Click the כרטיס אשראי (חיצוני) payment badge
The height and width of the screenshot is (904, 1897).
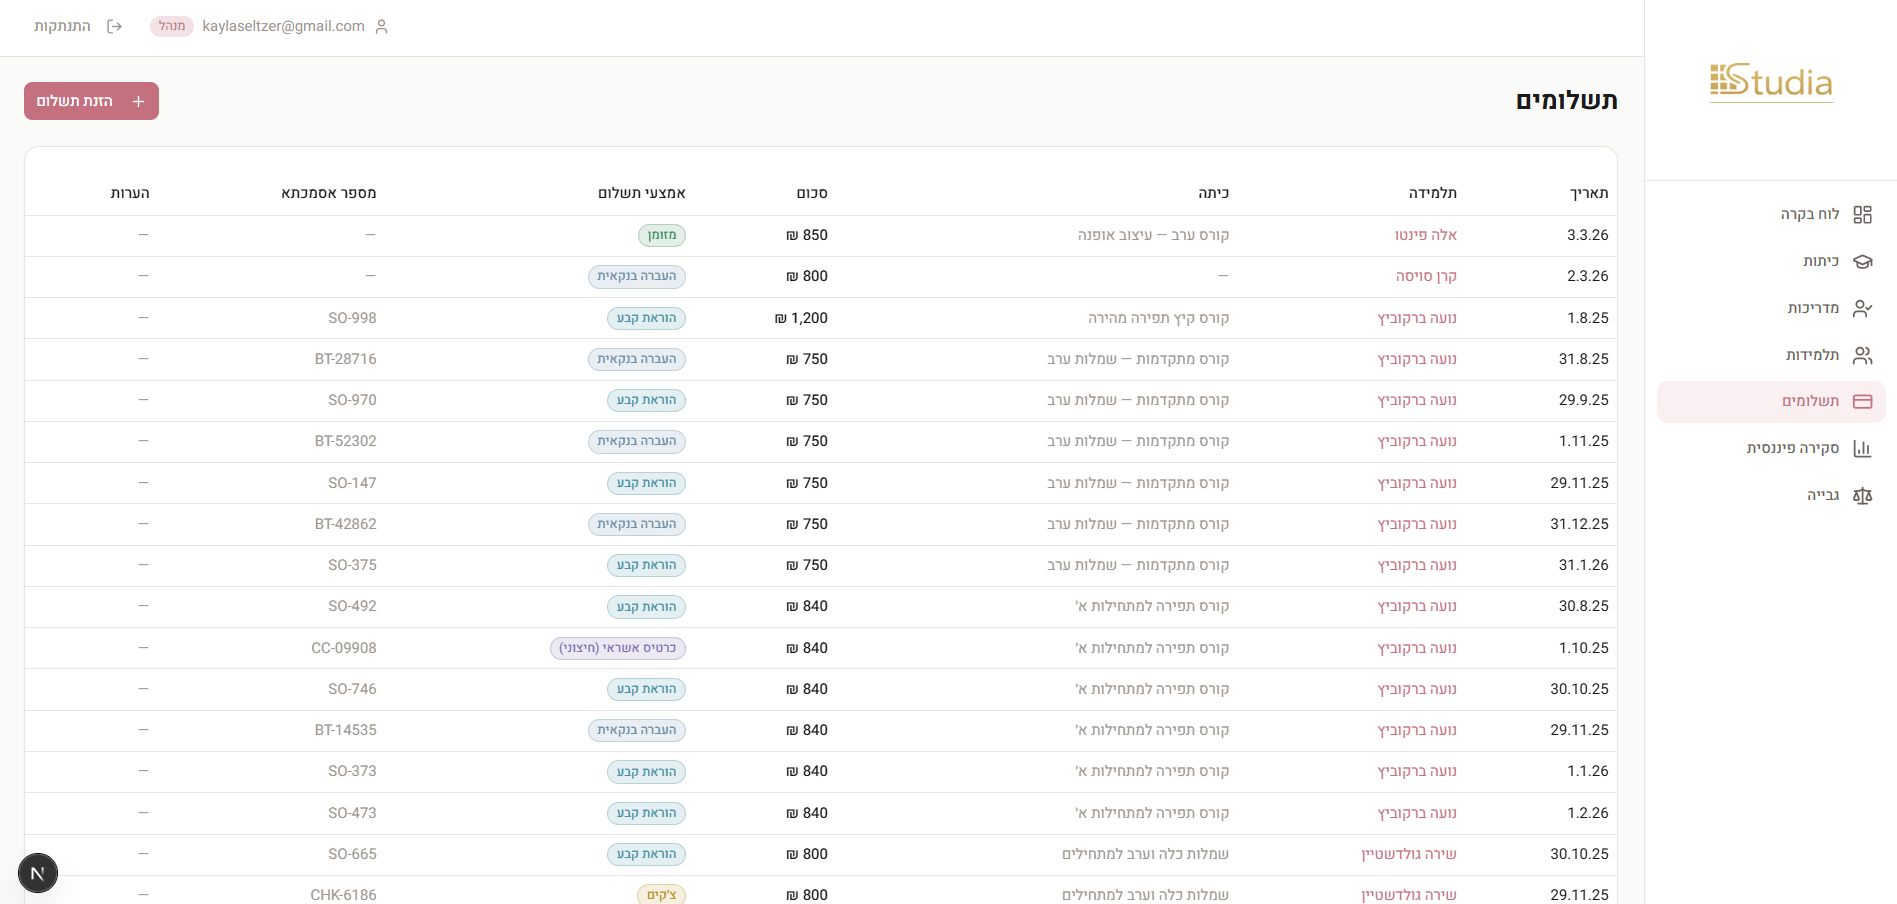pos(617,648)
